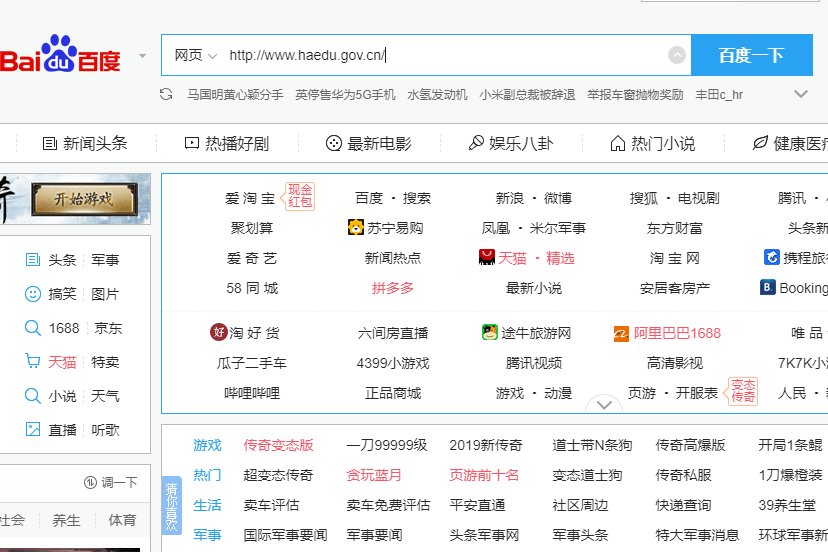
Task: Click the red 好 icon for 淘好货
Action: click(219, 332)
